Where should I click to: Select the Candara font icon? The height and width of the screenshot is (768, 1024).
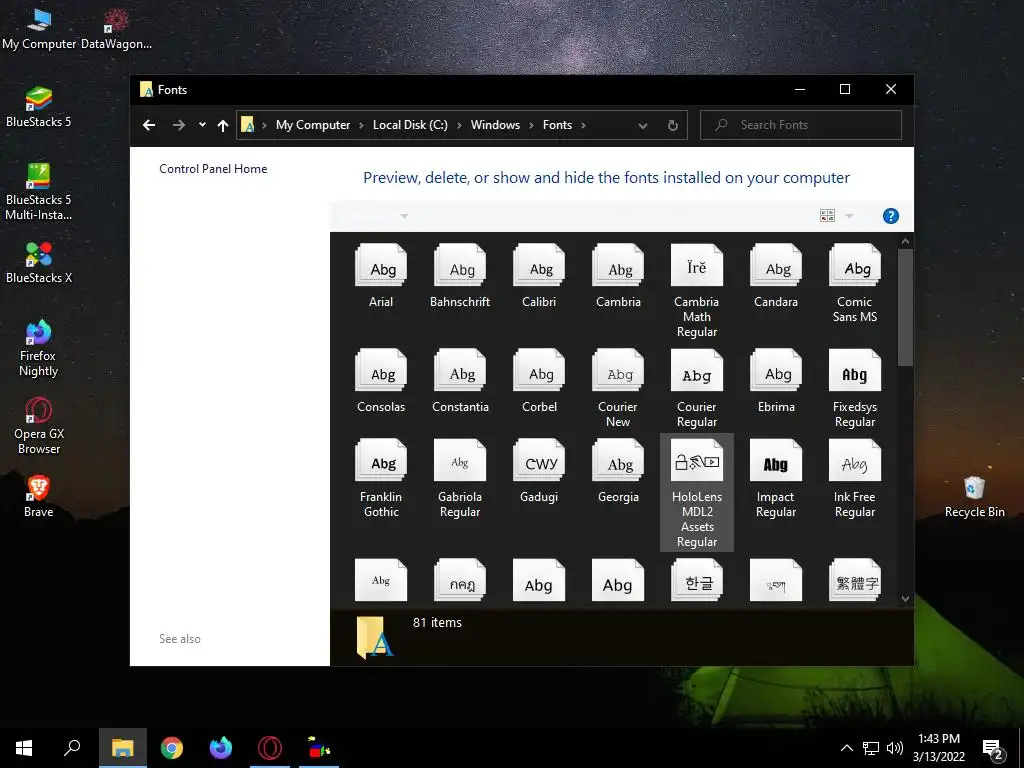[776, 265]
